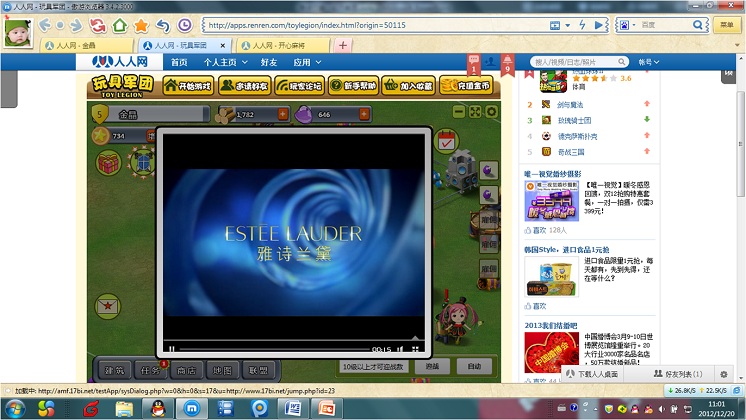Click 邀请好友 button

click(x=245, y=86)
